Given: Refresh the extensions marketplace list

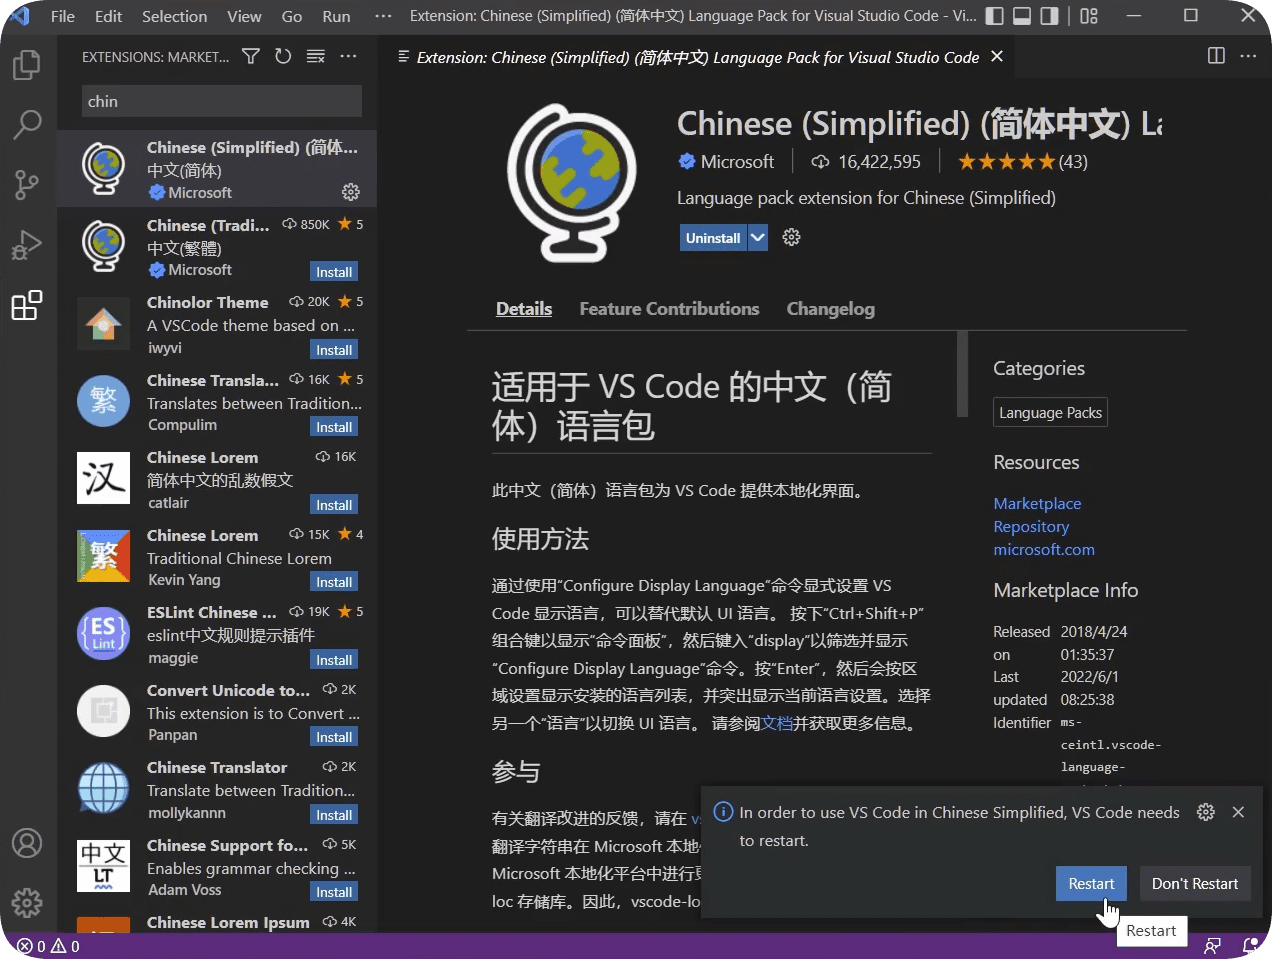Looking at the screenshot, I should (283, 57).
